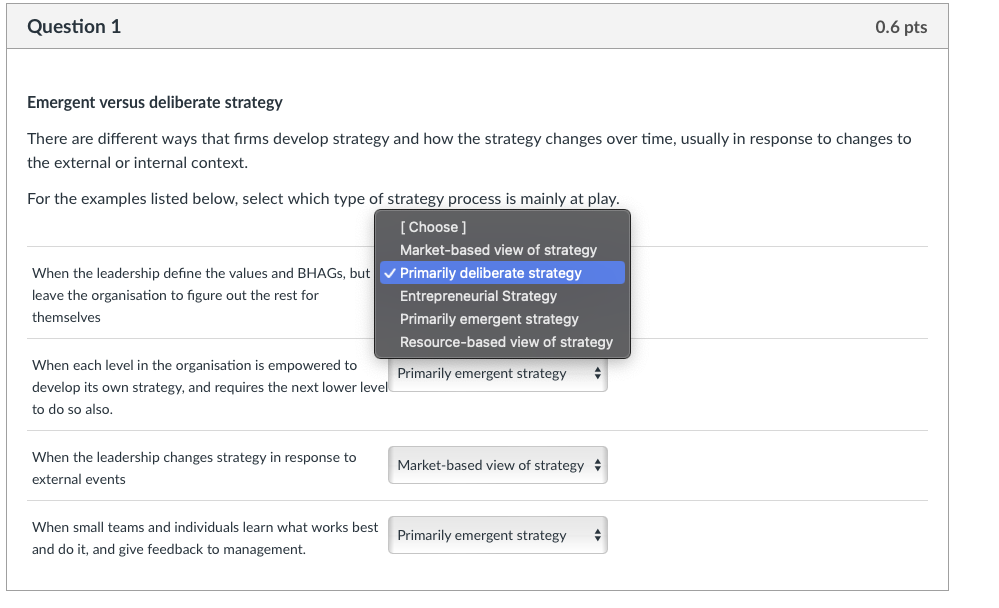This screenshot has height=608, width=999.
Task: Select the highlighted Primarily deliberate strategy option
Action: click(x=490, y=273)
